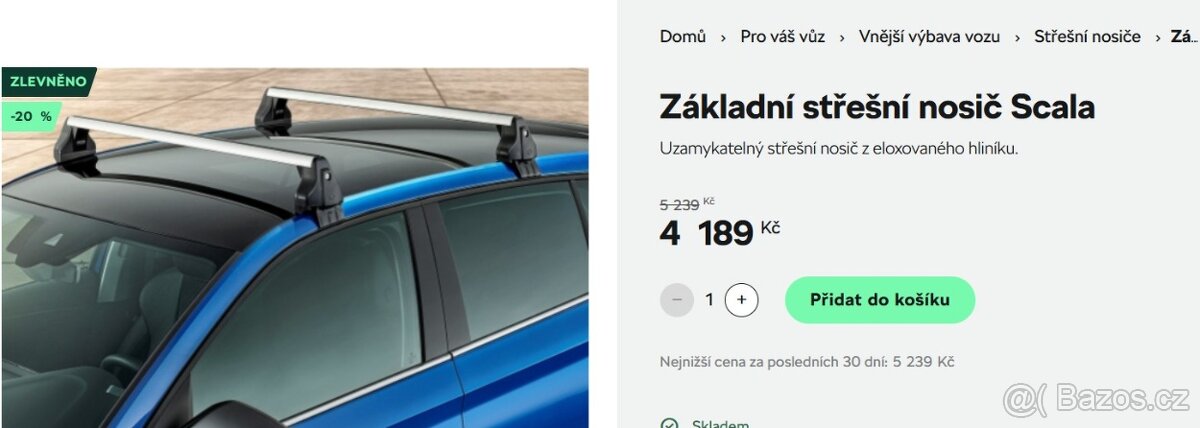1200x428 pixels.
Task: Click the Bazos.cz watermark logo
Action: pos(1096,398)
